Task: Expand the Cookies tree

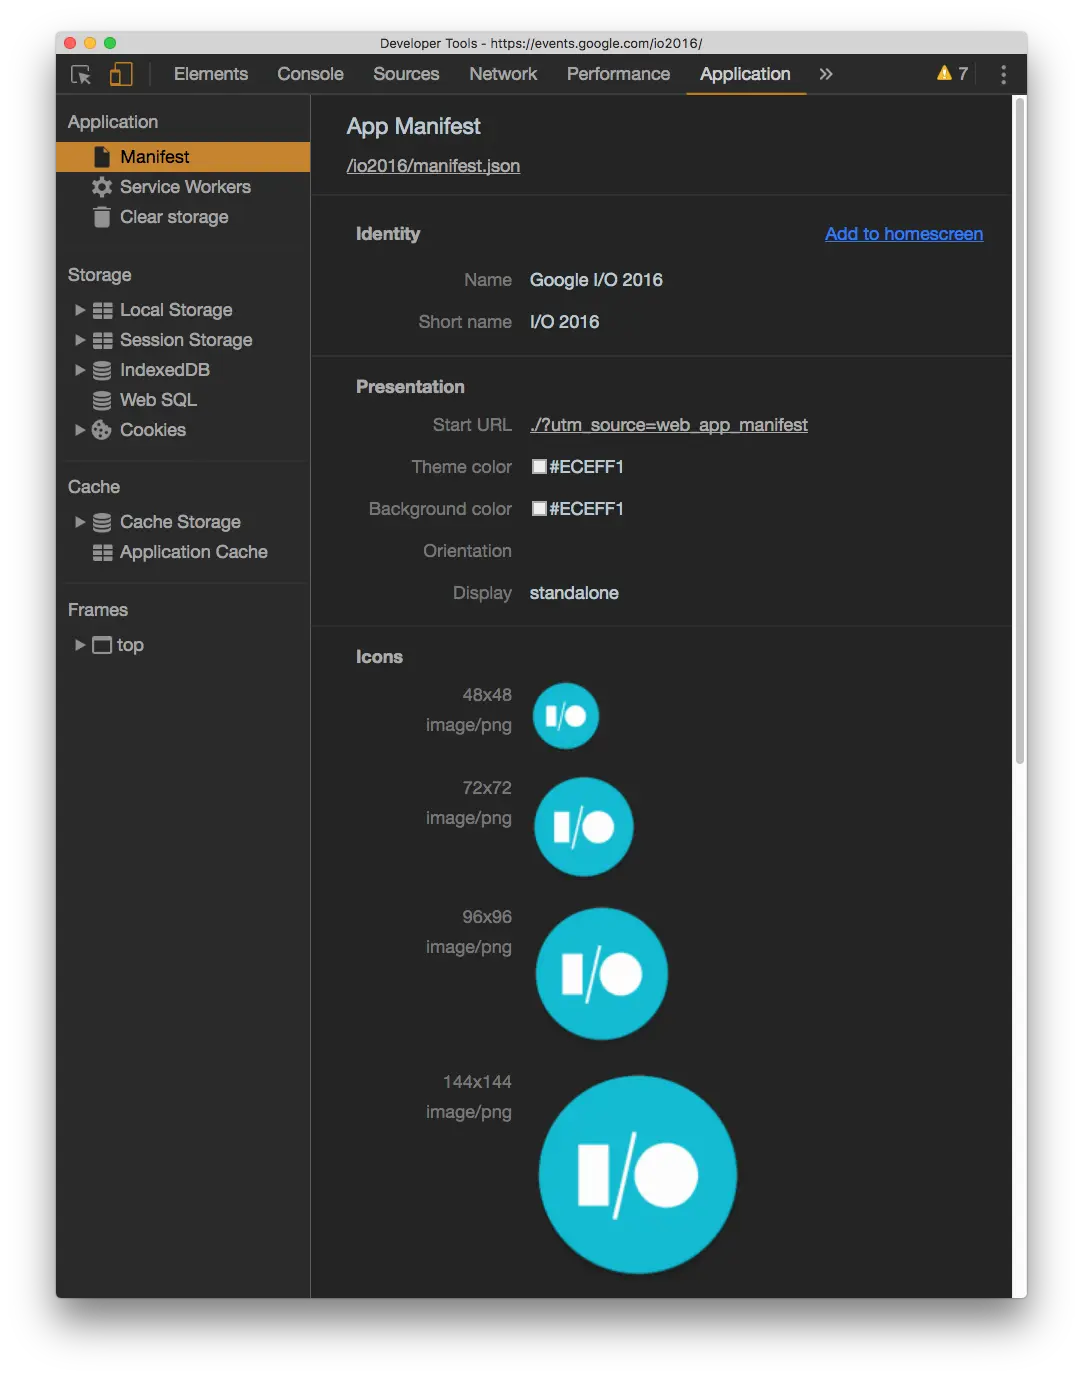Action: (x=80, y=430)
